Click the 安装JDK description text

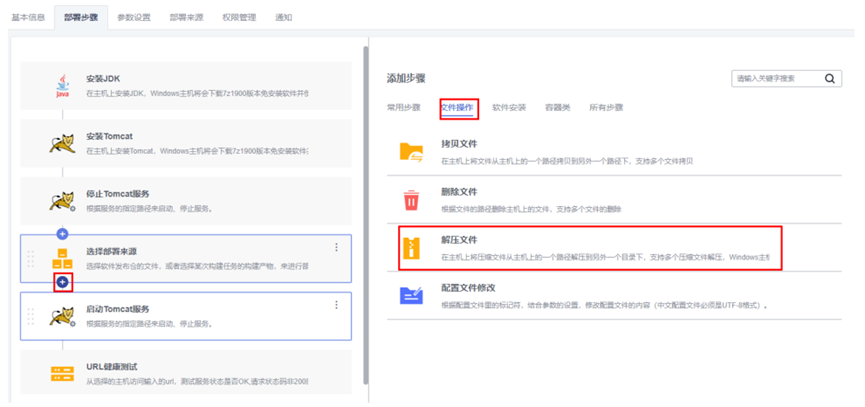197,94
